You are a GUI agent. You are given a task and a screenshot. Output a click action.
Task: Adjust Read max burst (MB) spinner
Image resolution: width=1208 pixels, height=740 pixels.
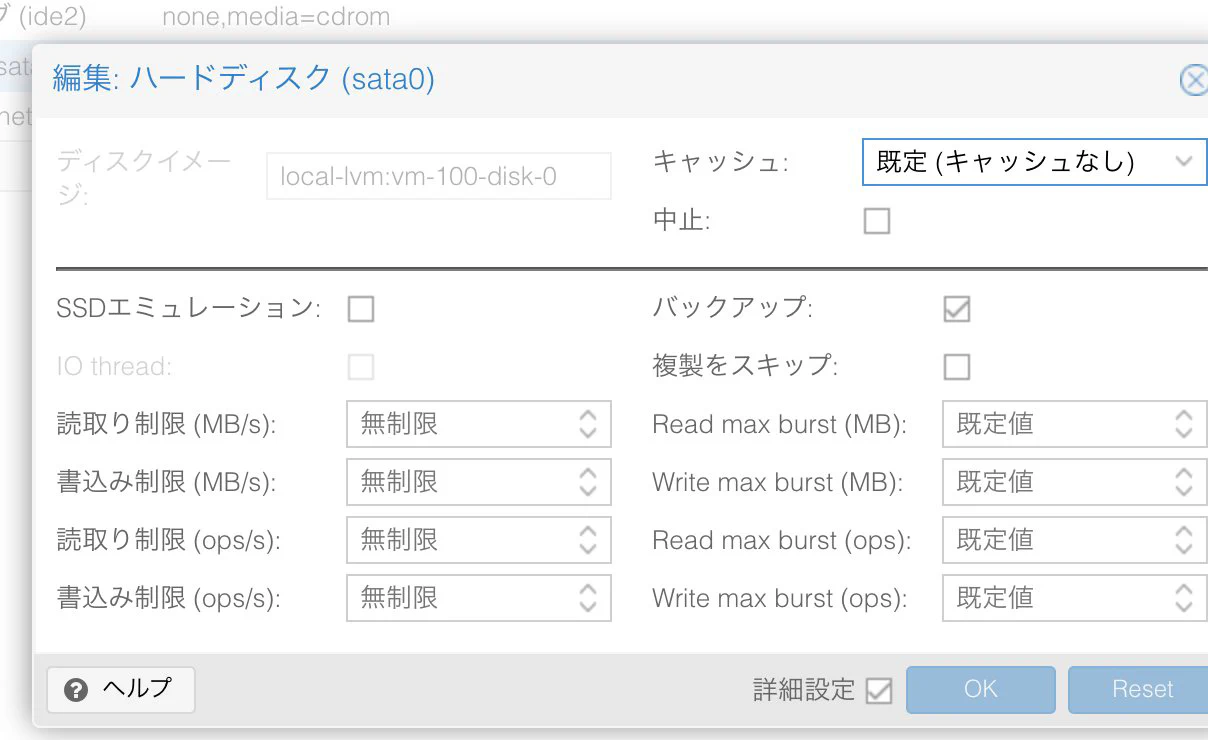pos(1184,425)
